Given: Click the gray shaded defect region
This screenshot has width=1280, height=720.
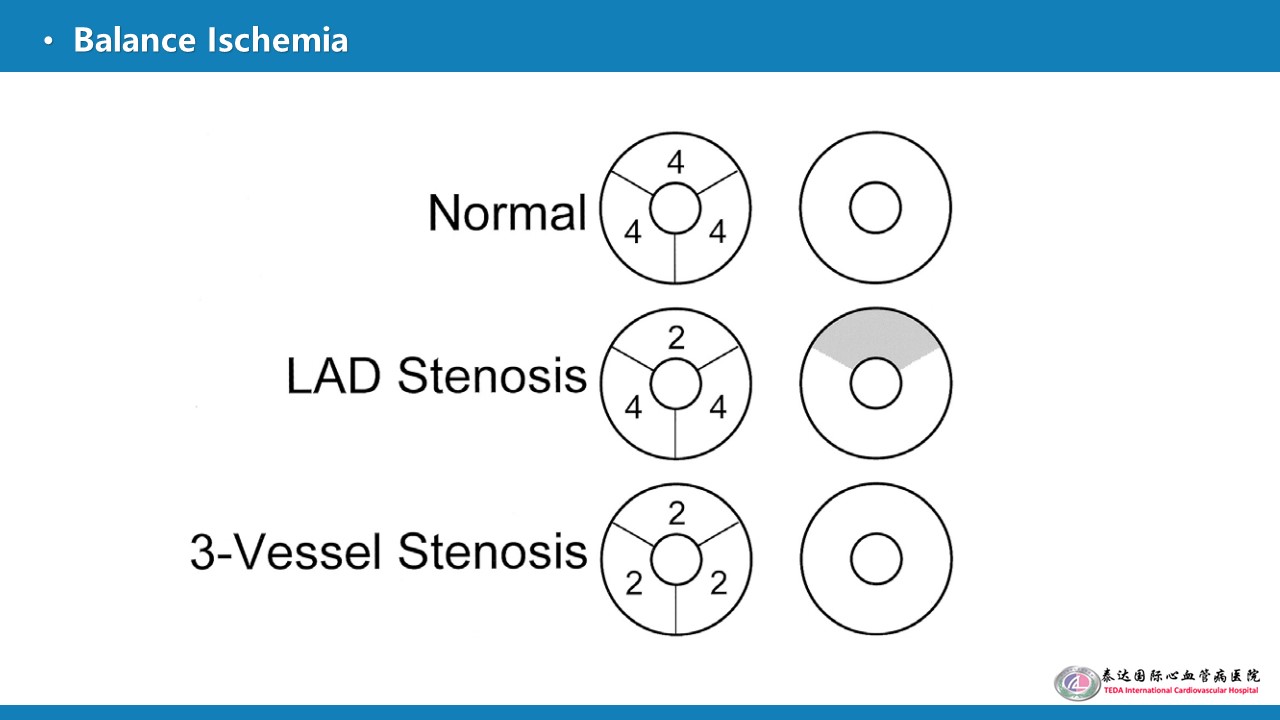Looking at the screenshot, I should 875,336.
